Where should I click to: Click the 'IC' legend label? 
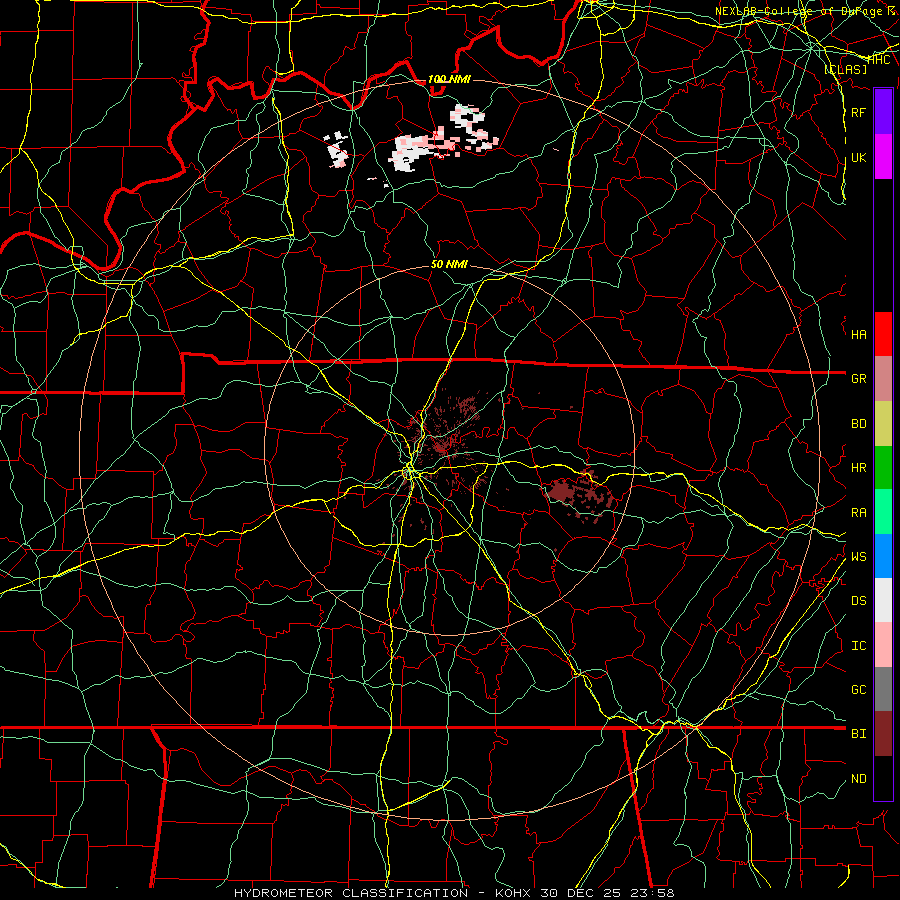(x=858, y=645)
